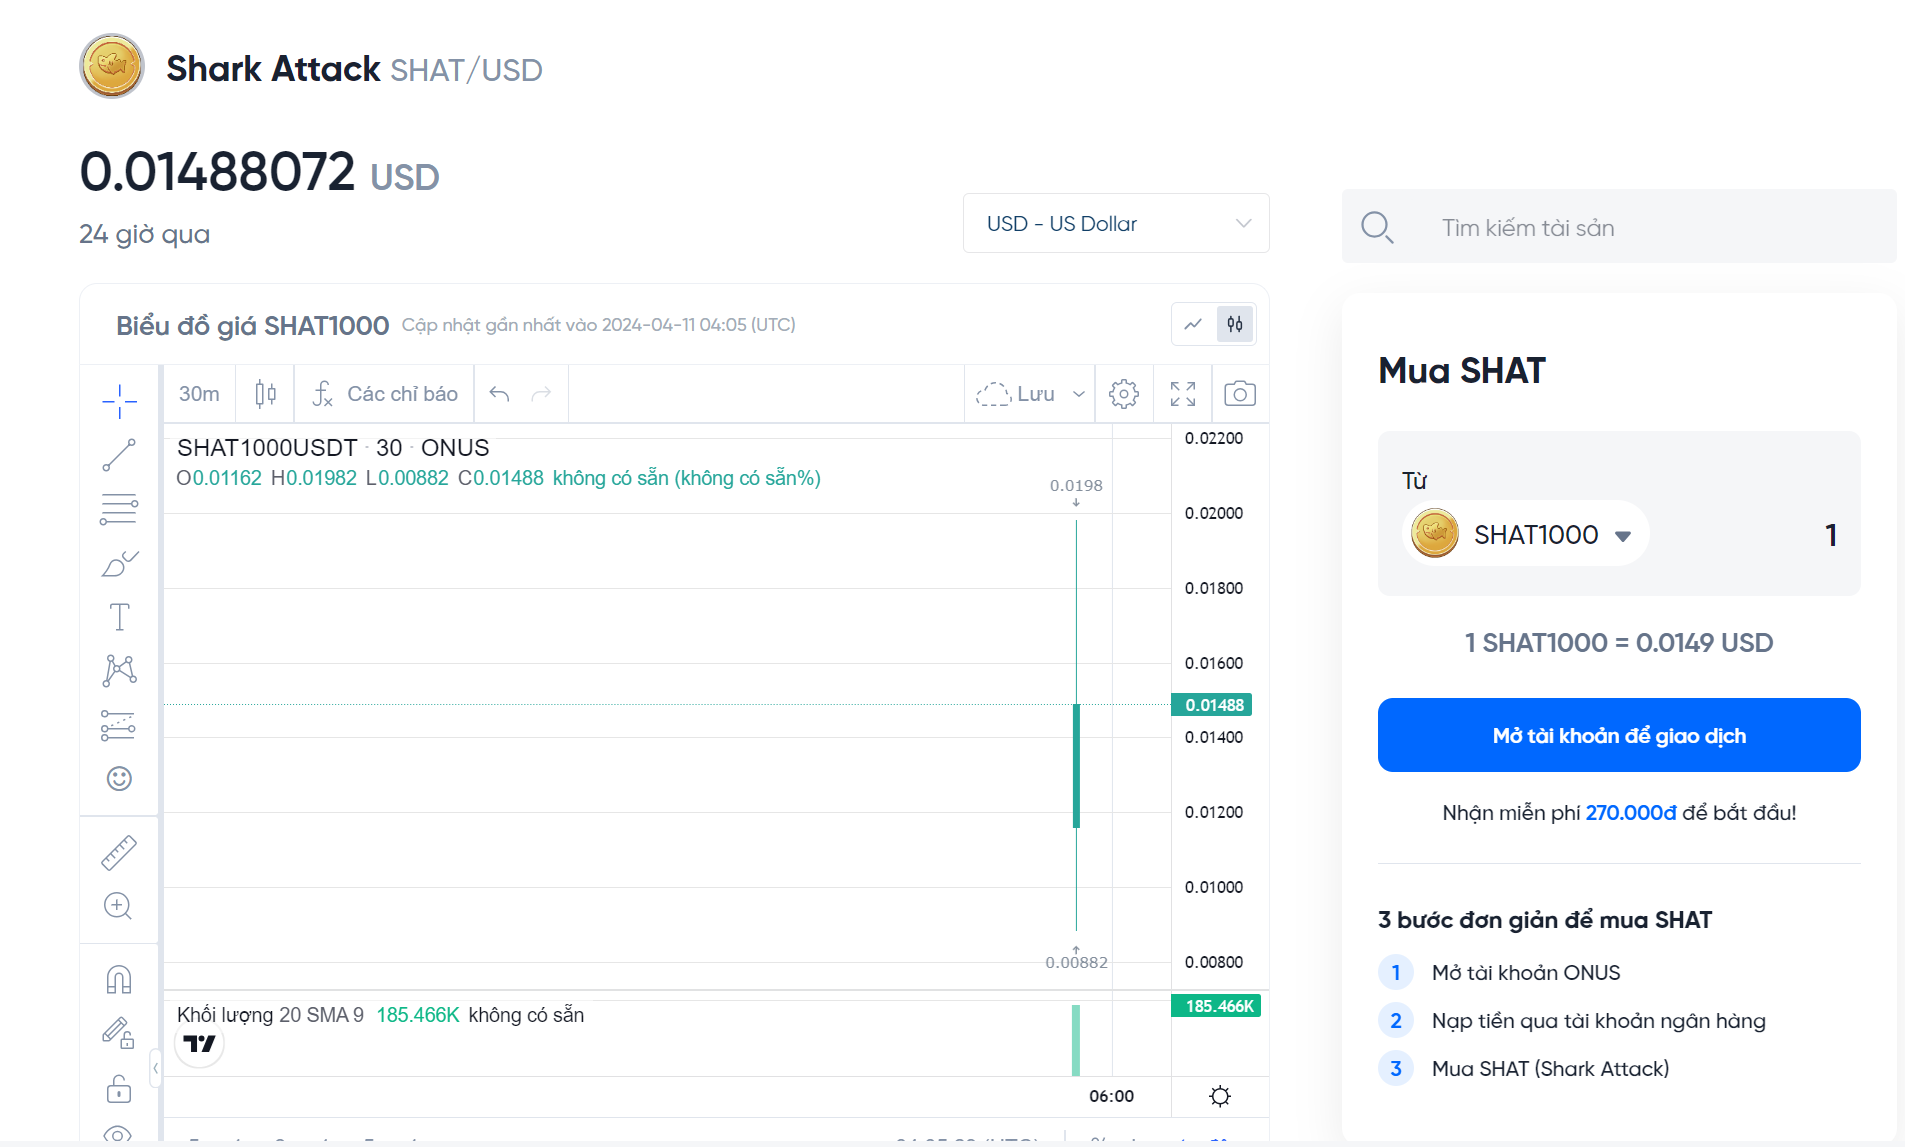
Task: Toggle stay in drawing mode
Action: tap(119, 1033)
